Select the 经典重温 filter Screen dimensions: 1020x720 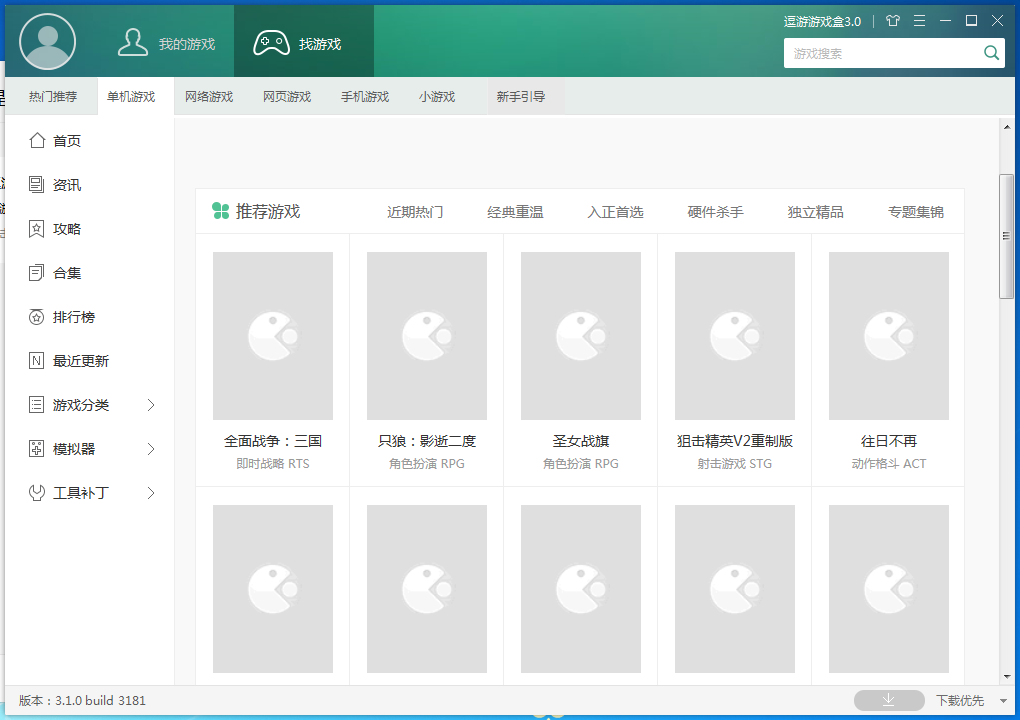coord(515,212)
